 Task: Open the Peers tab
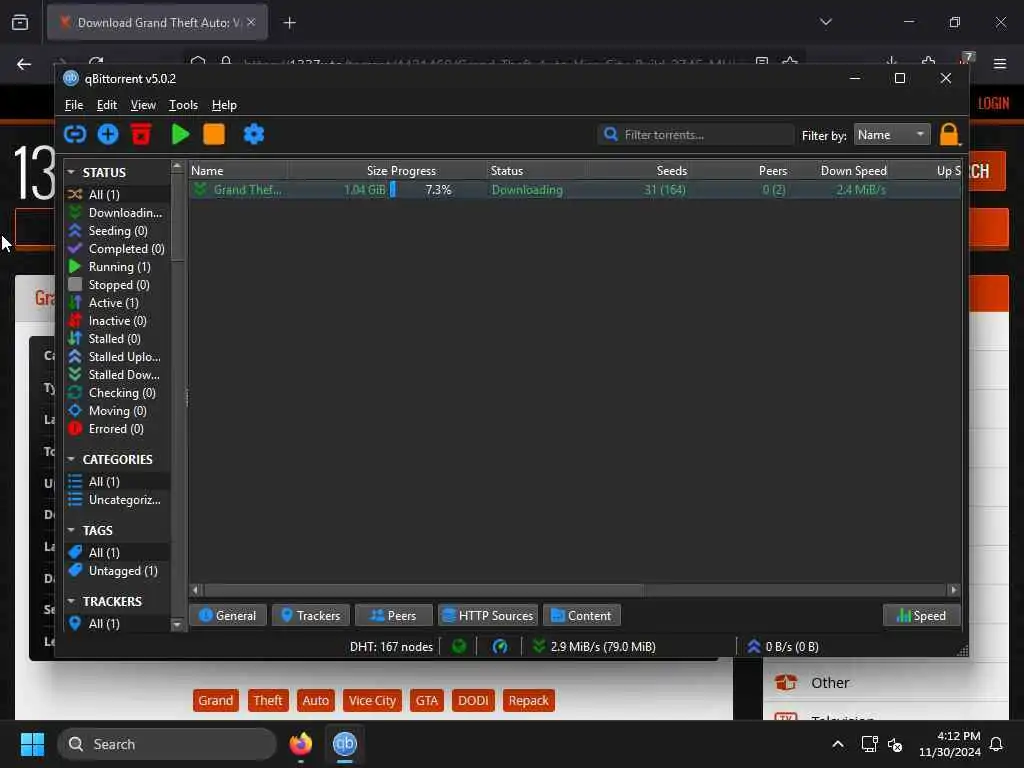tap(394, 615)
